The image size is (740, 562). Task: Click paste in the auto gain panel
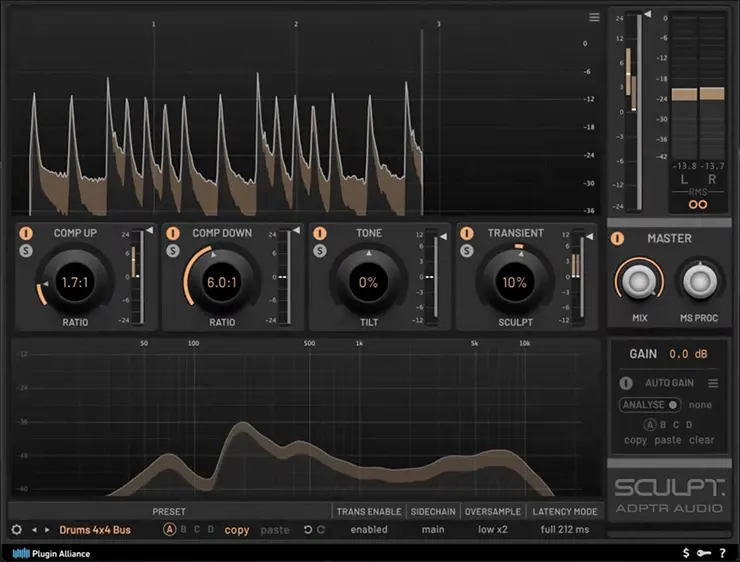667,440
